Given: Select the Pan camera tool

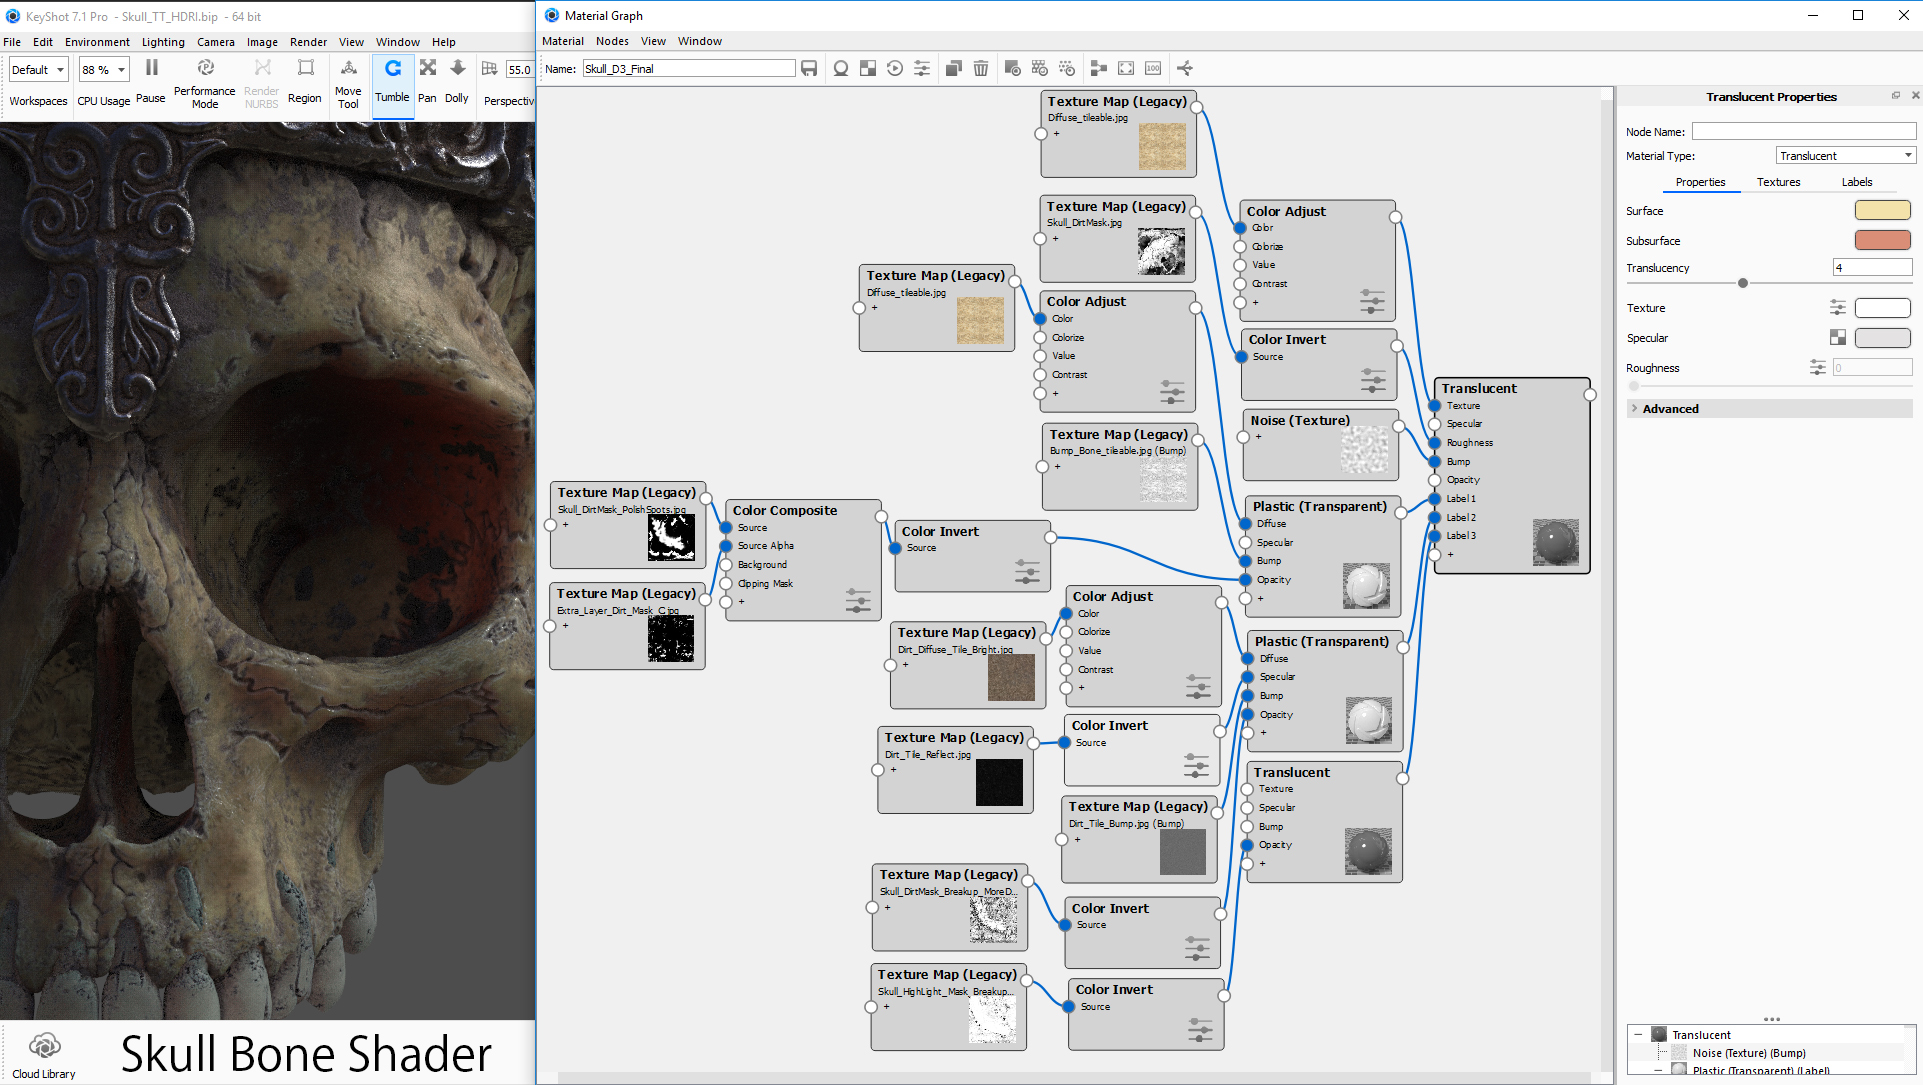Looking at the screenshot, I should click(x=427, y=82).
